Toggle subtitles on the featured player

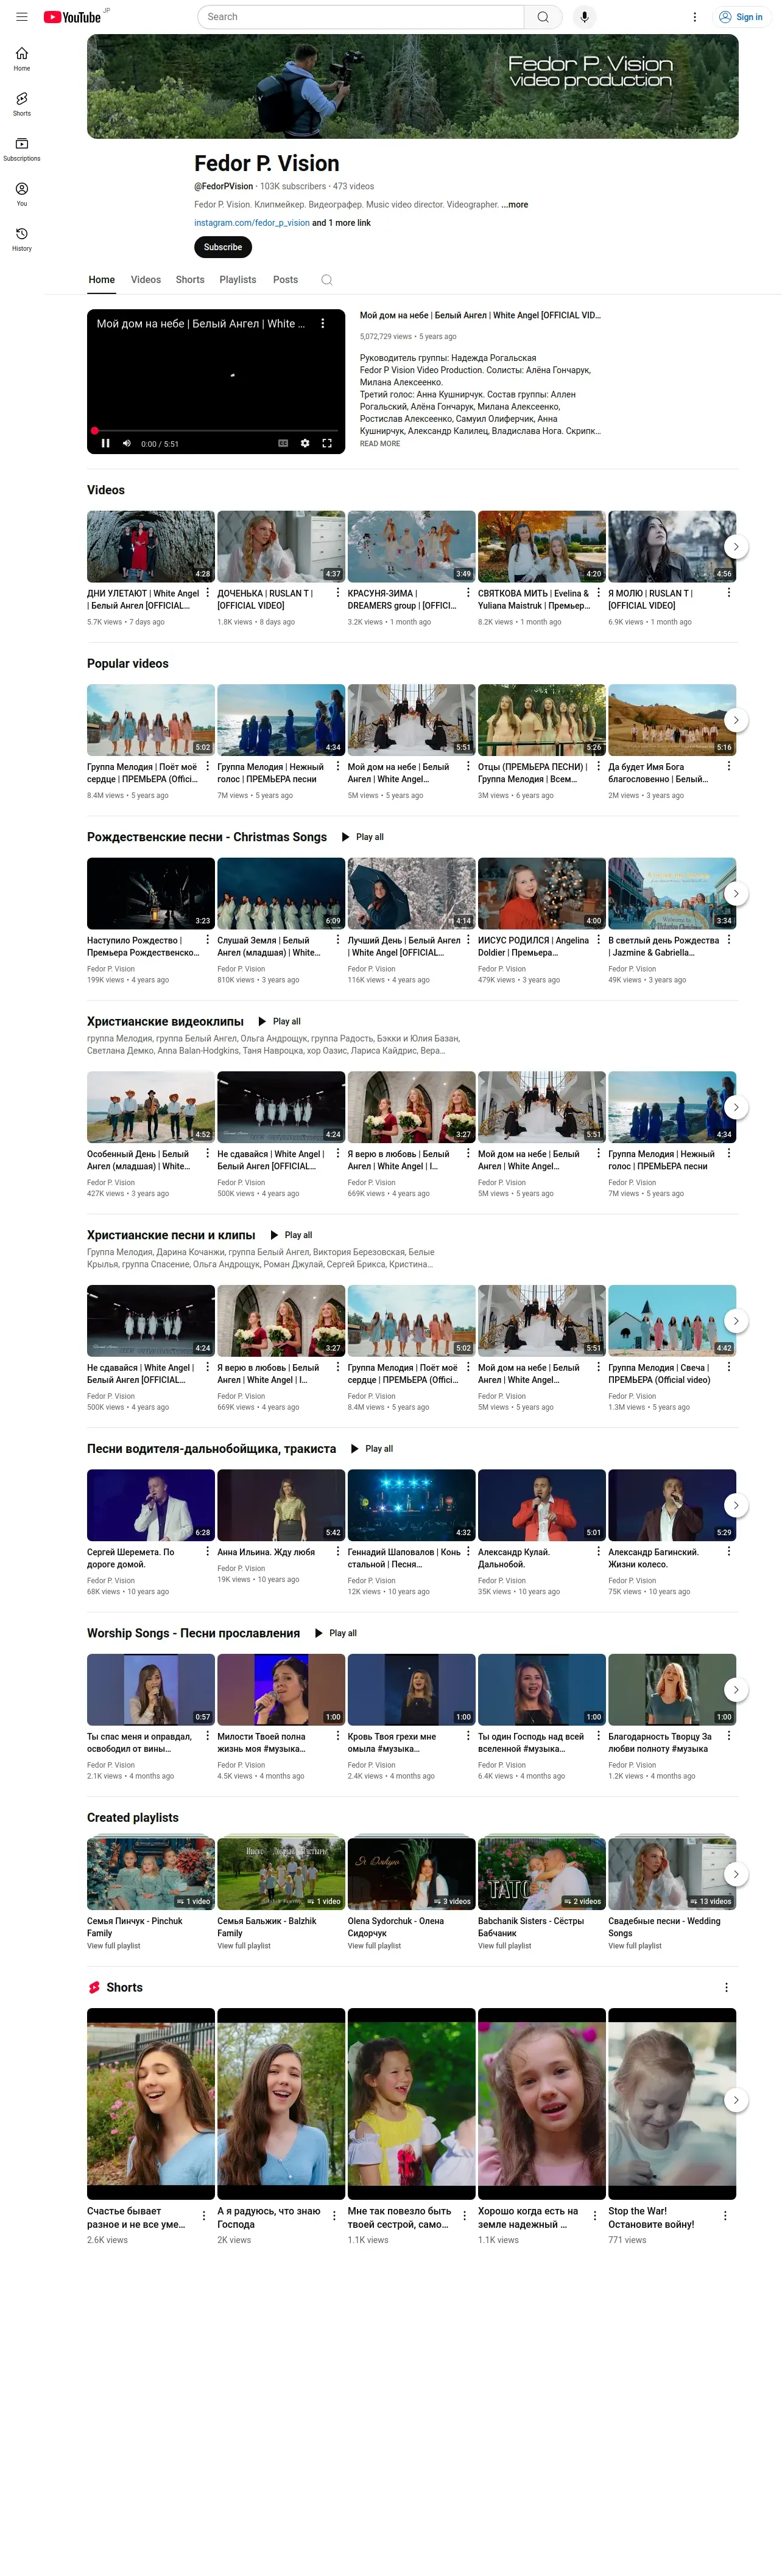click(x=283, y=444)
